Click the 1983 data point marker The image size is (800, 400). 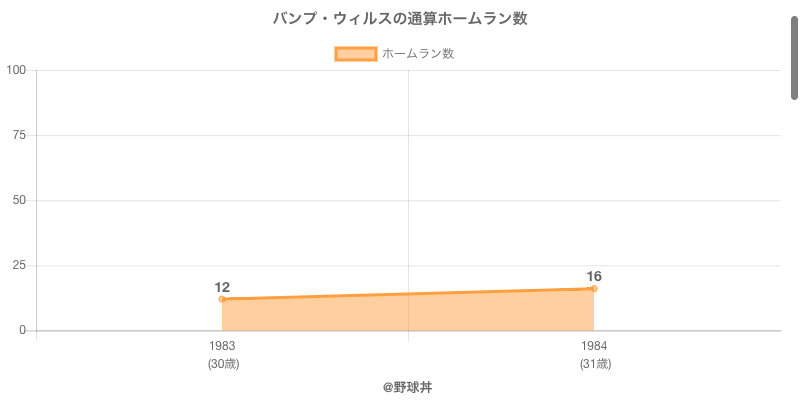pos(222,299)
